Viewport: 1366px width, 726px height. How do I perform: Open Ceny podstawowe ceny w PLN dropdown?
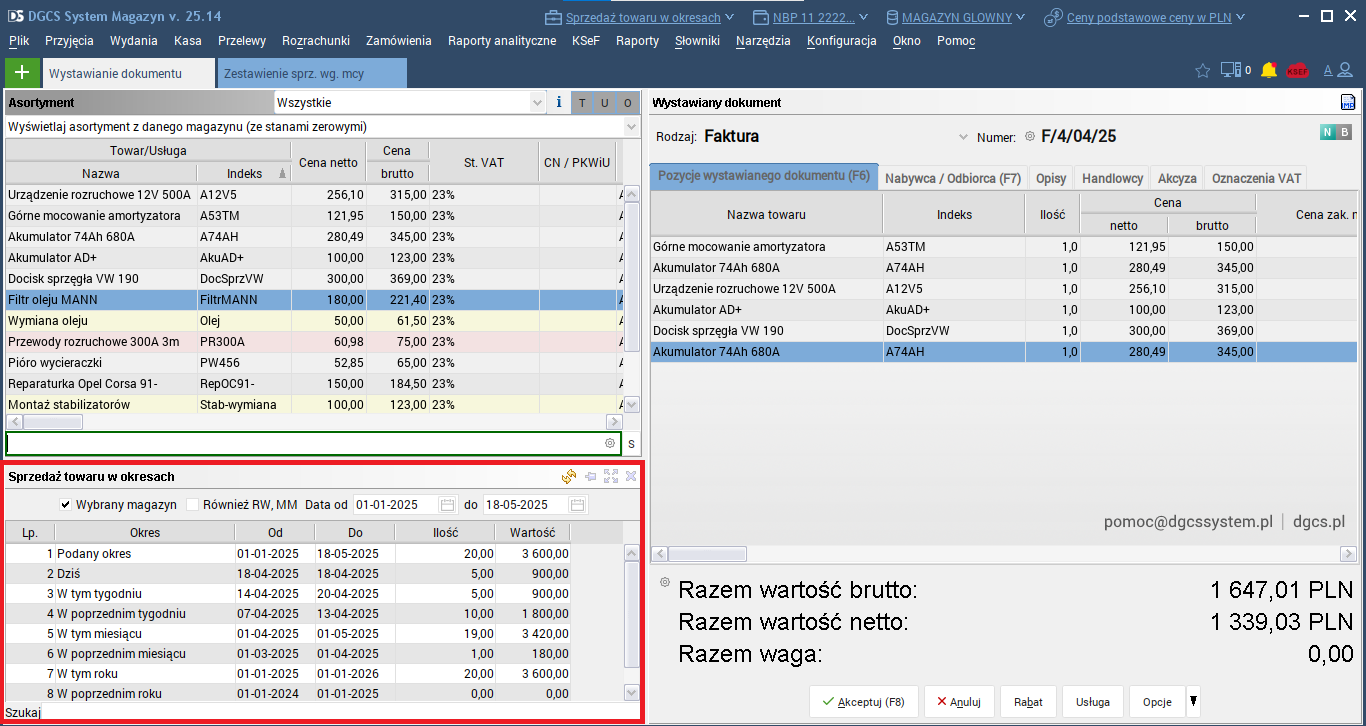click(x=1240, y=18)
